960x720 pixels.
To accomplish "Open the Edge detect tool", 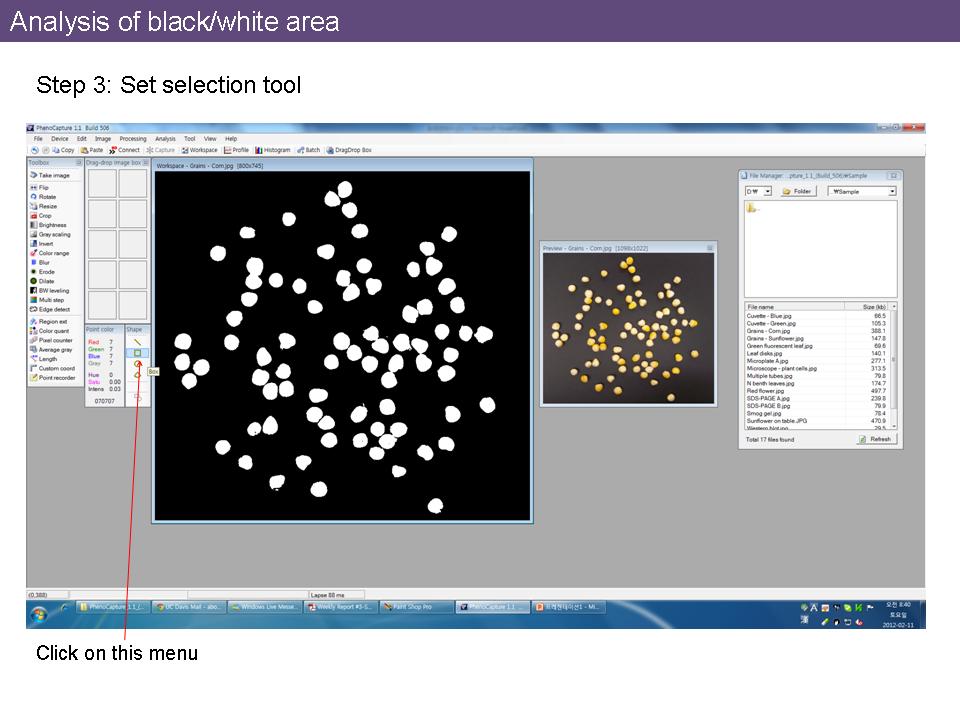I will point(54,309).
